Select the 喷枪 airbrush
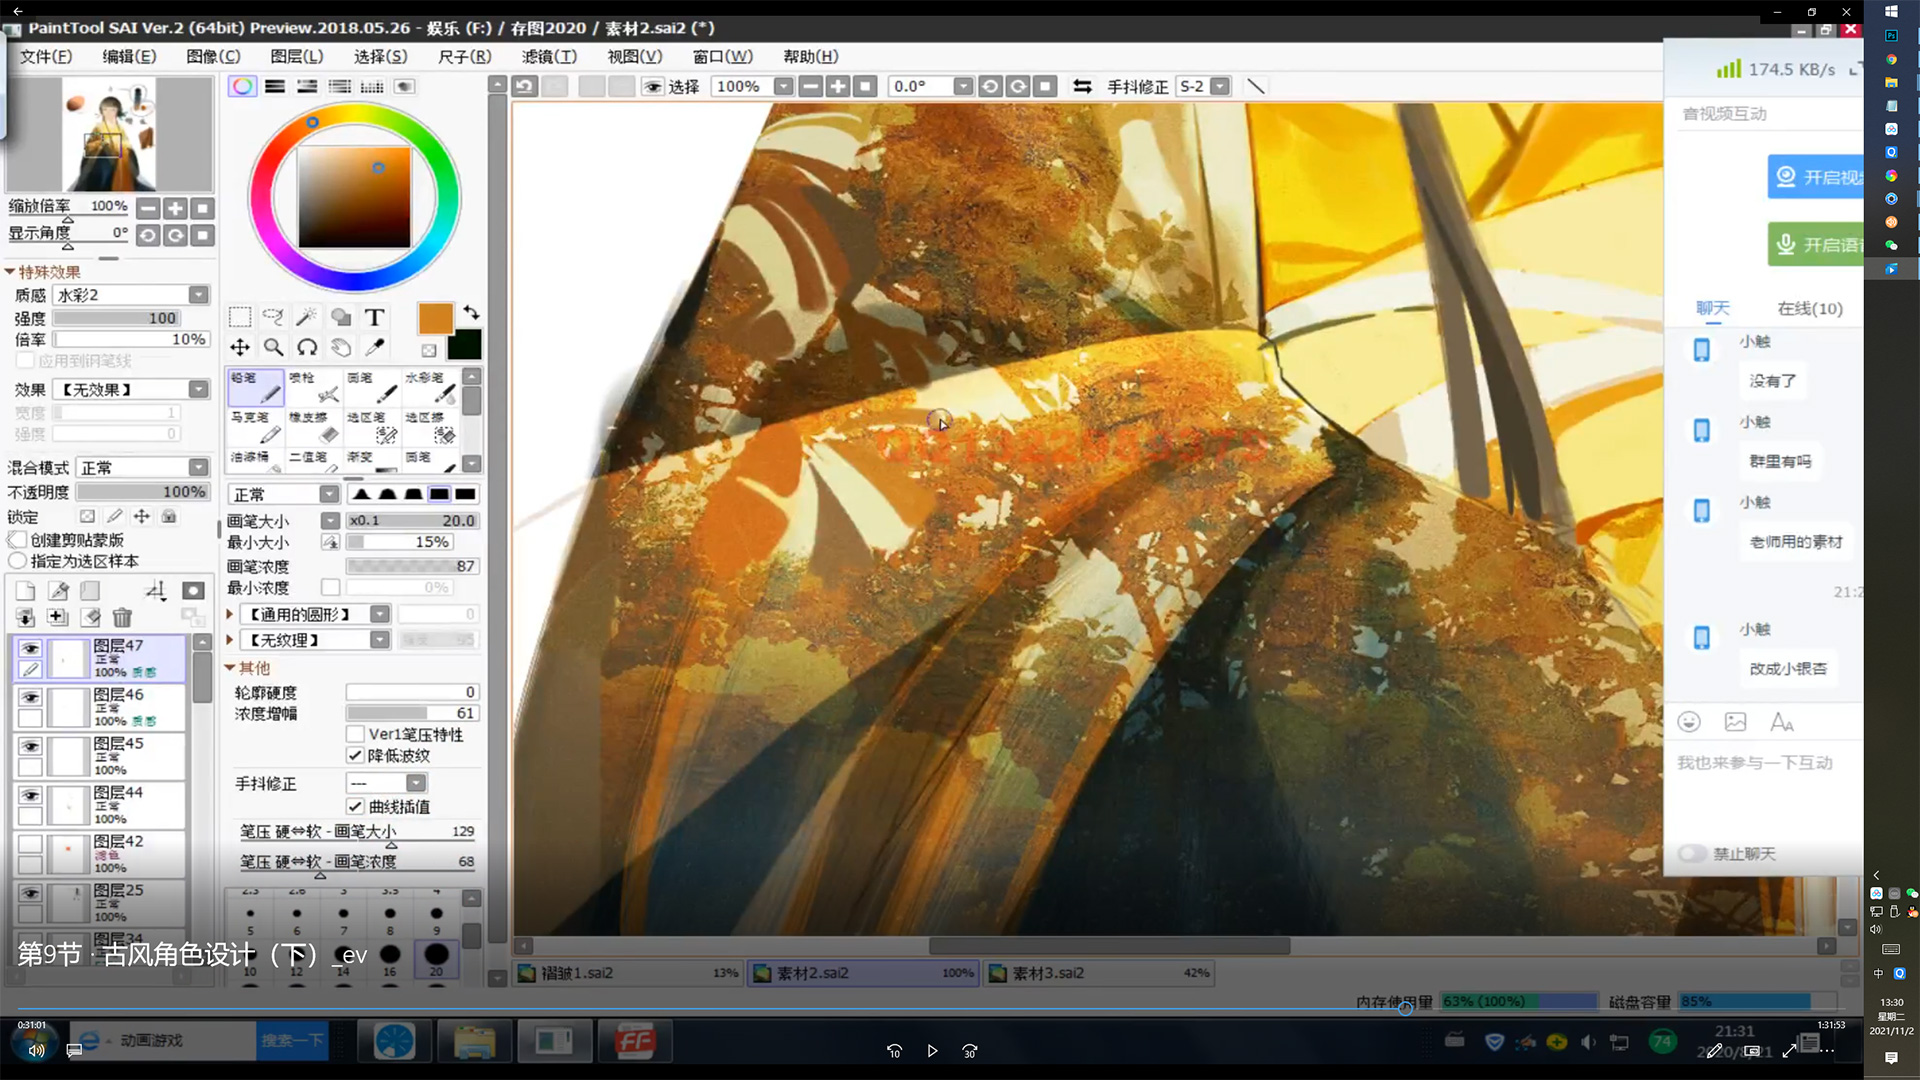 point(314,387)
